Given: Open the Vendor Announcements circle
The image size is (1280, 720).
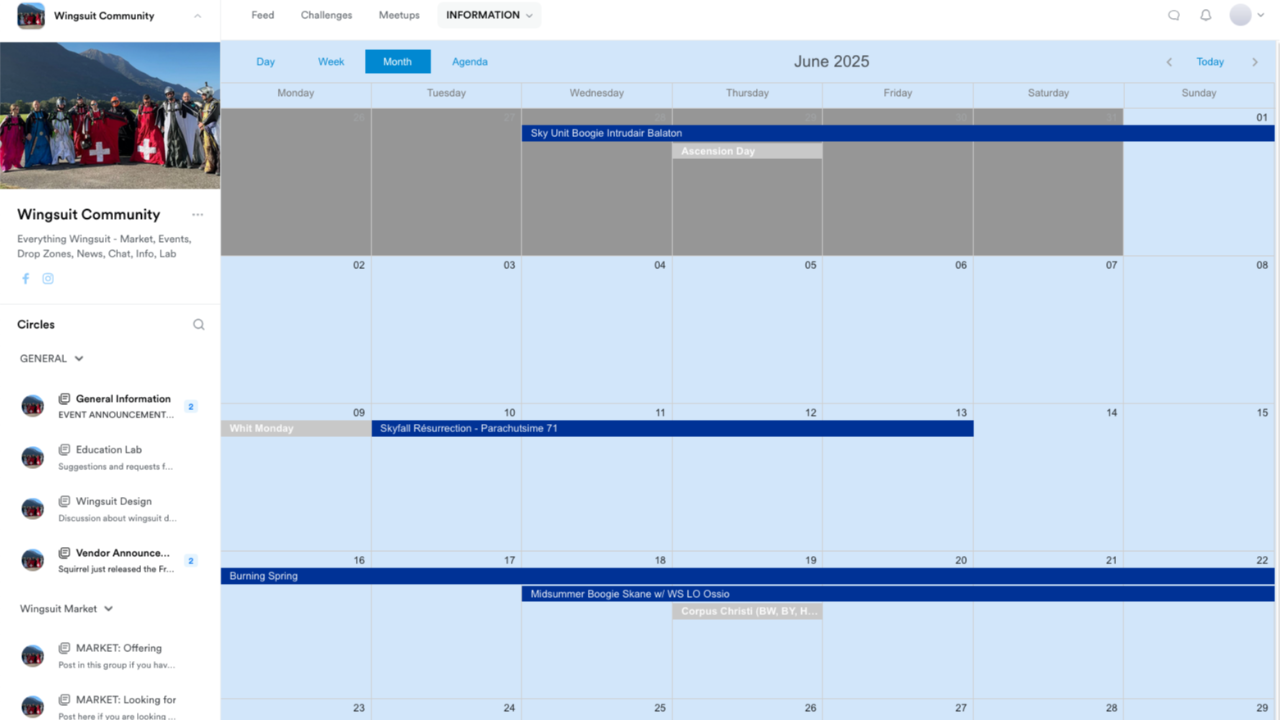Looking at the screenshot, I should tap(110, 560).
